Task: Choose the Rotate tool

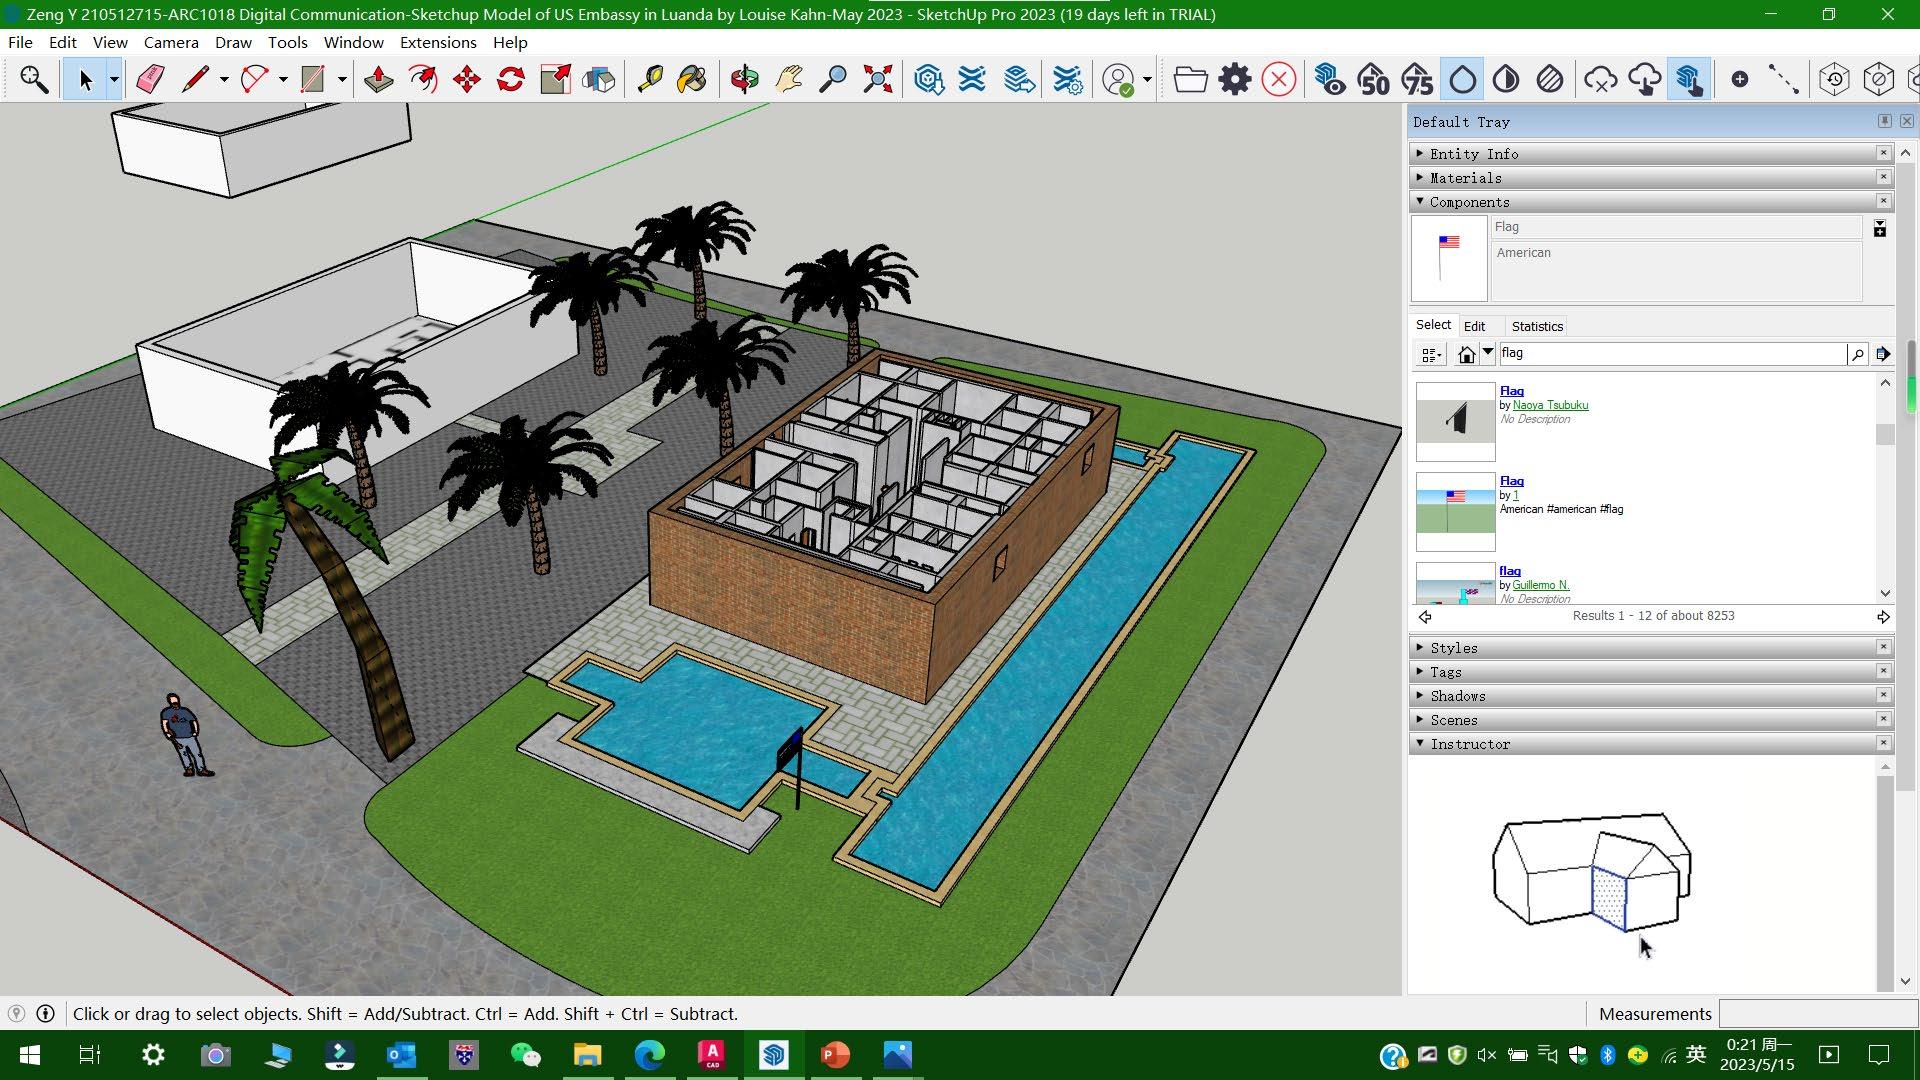Action: pos(511,79)
